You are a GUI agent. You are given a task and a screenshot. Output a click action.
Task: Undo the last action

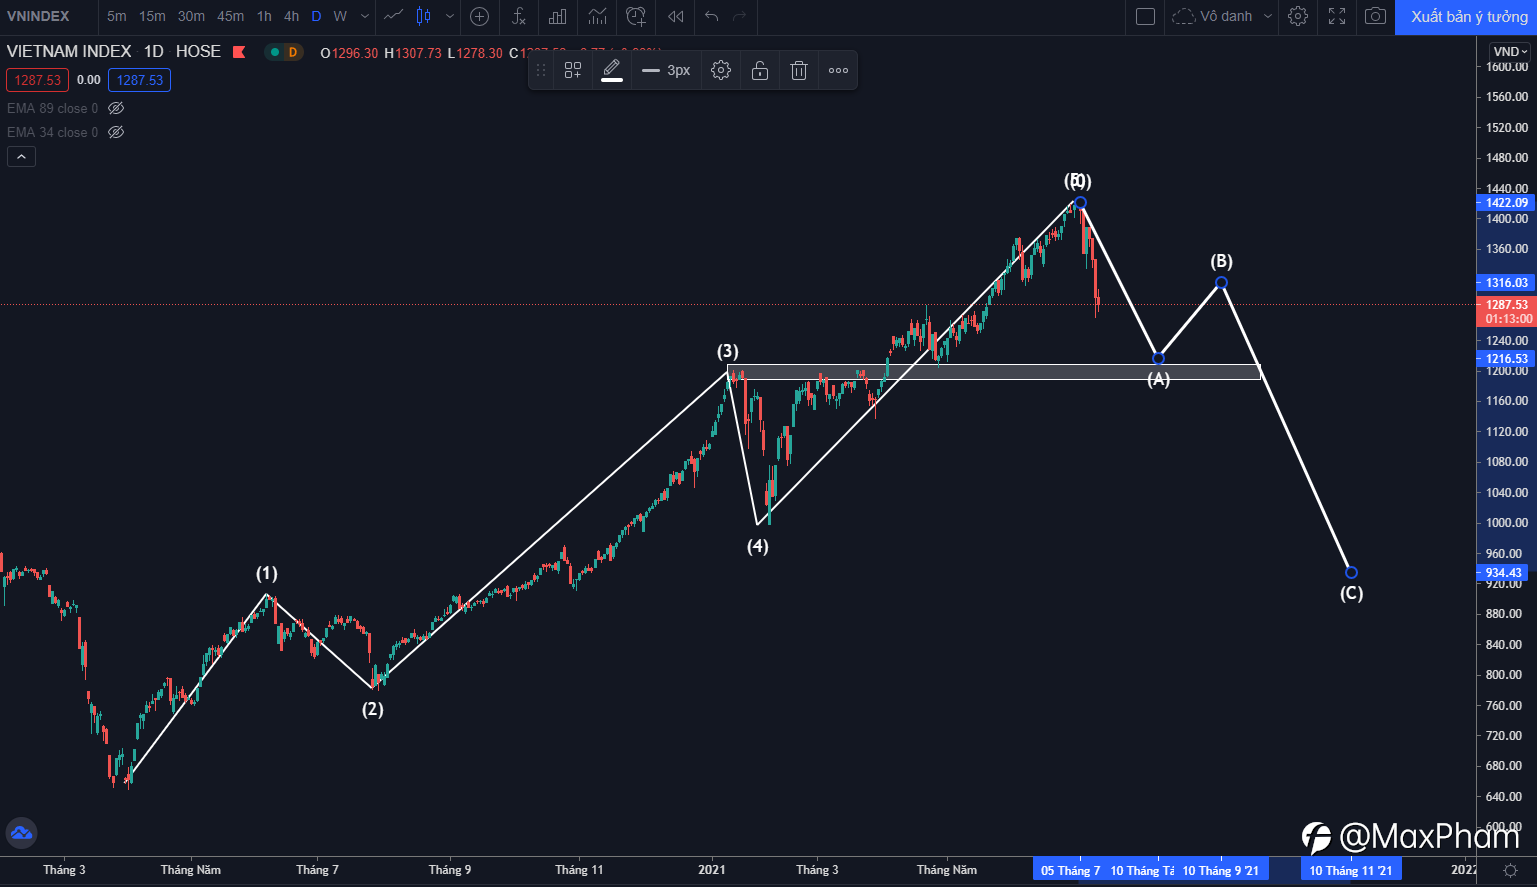tap(711, 16)
